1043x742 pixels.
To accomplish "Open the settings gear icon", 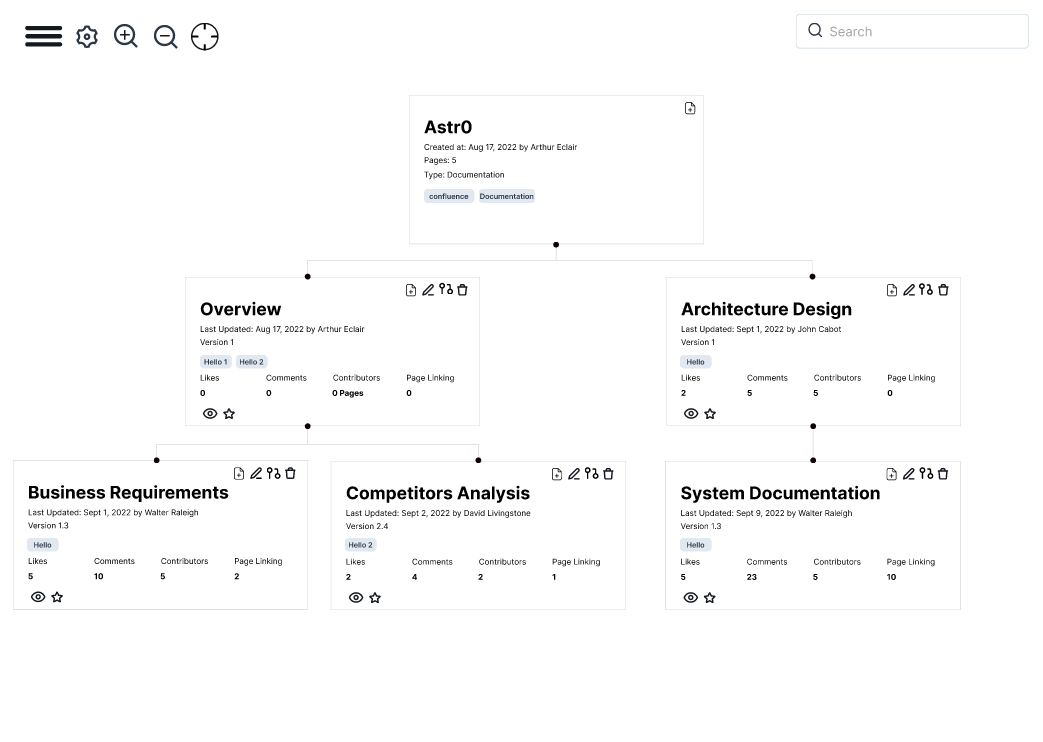I will (x=87, y=36).
